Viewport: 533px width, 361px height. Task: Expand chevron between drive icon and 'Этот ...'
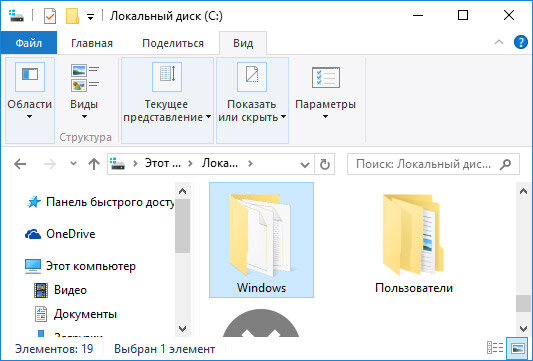[135, 164]
